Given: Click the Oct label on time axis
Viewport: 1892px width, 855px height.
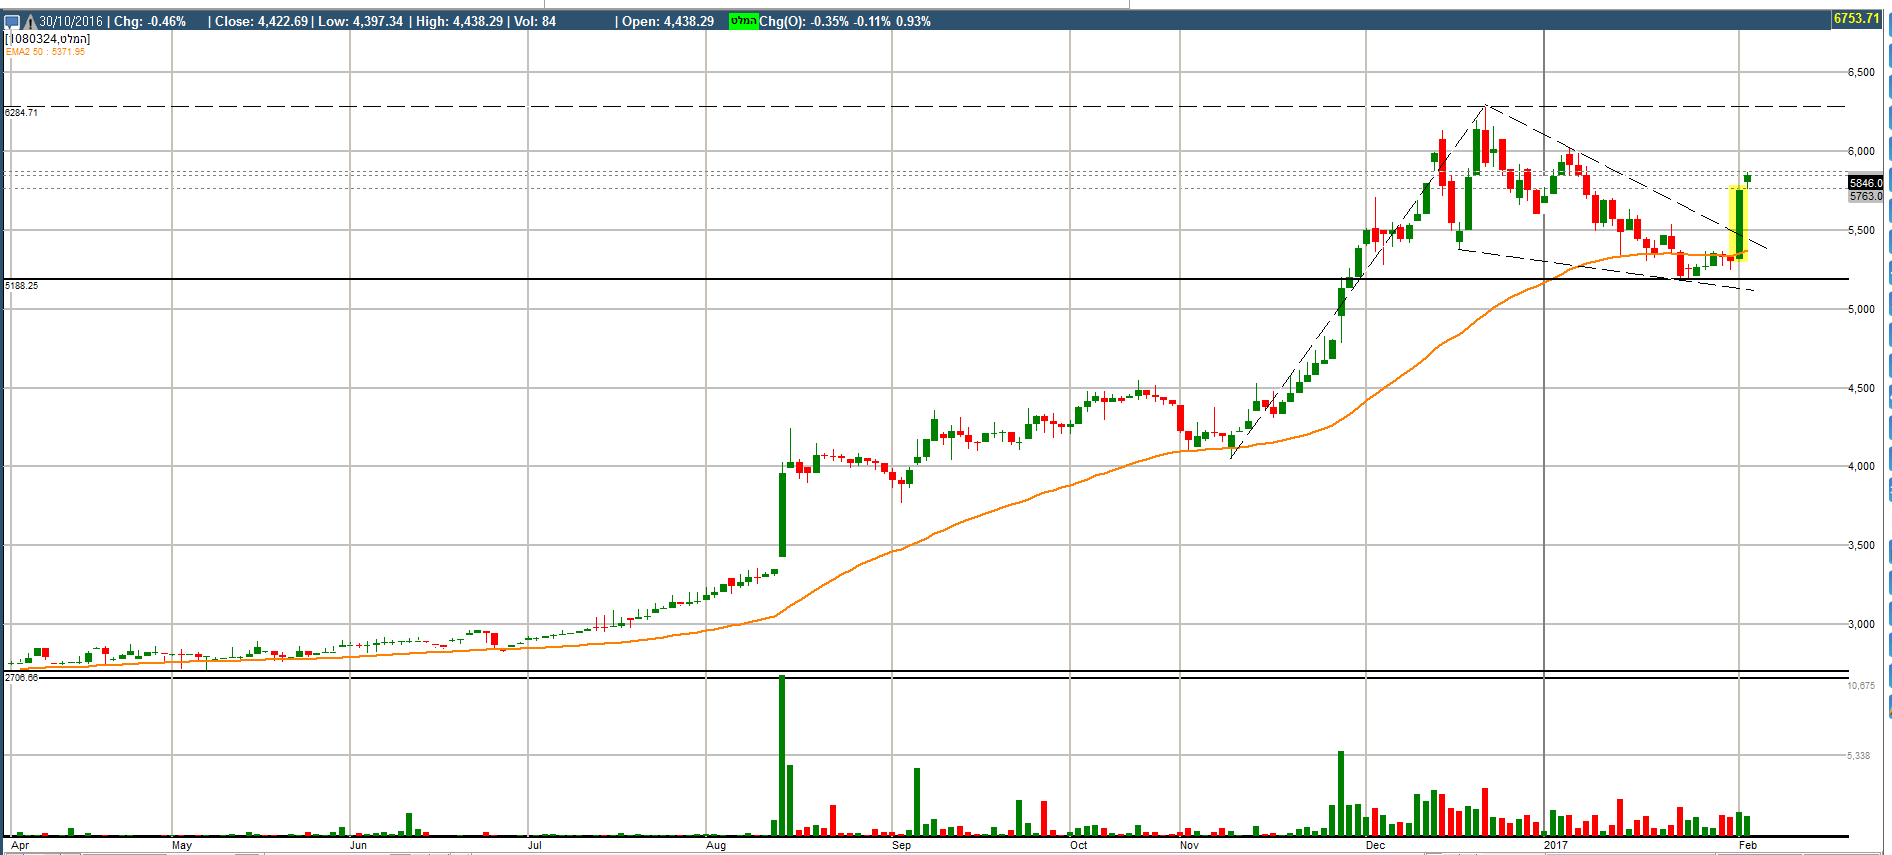Looking at the screenshot, I should point(1078,846).
